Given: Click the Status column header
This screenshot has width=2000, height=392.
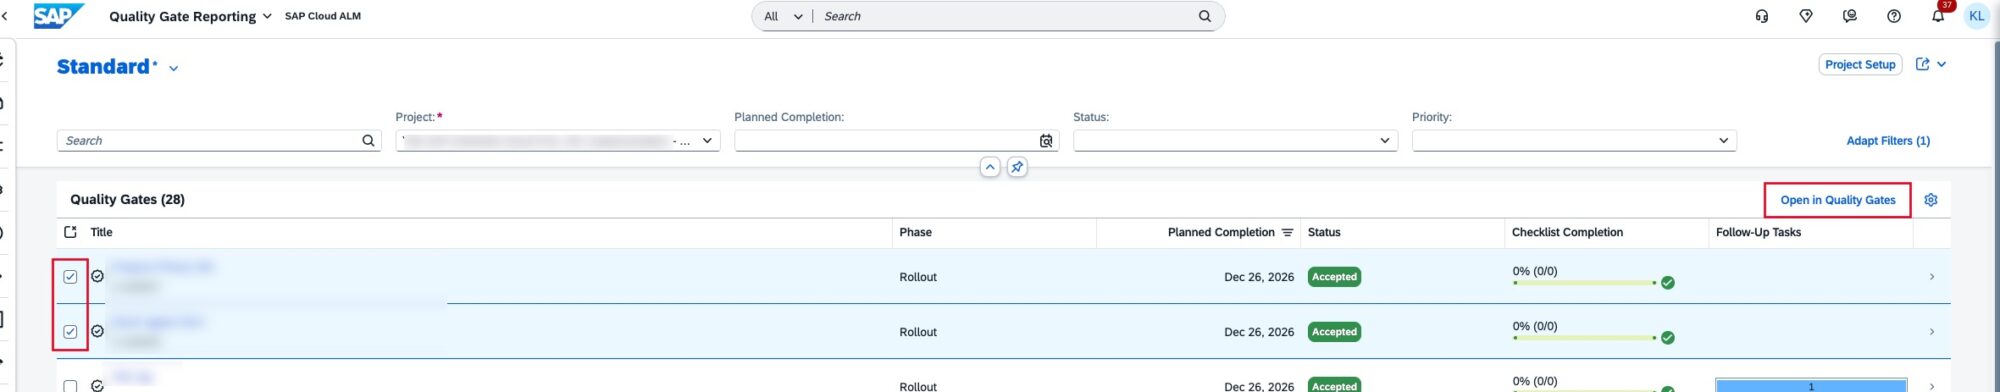Looking at the screenshot, I should pos(1324,232).
